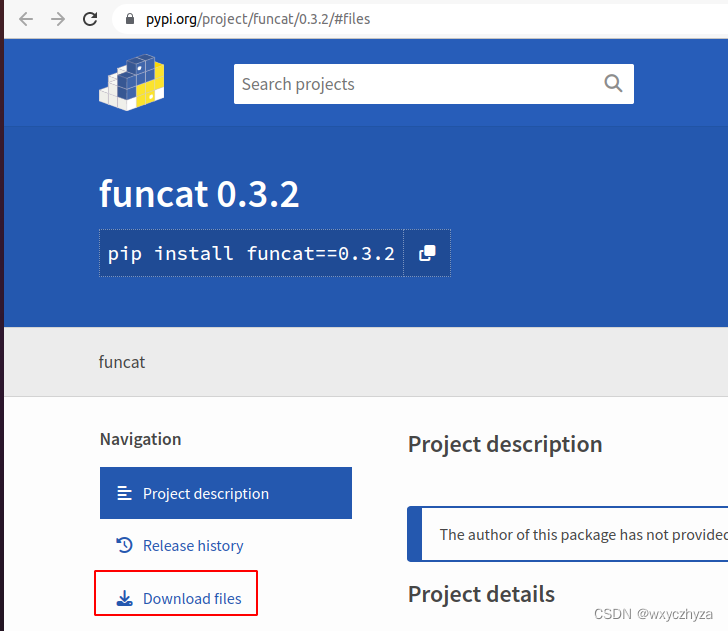Click the Download files arrow icon

coord(124,598)
